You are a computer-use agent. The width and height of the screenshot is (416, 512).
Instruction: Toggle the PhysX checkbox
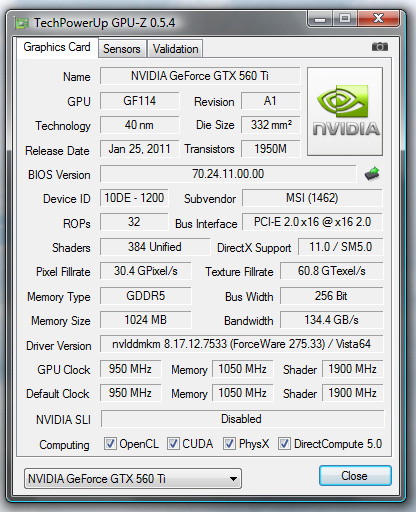229,443
